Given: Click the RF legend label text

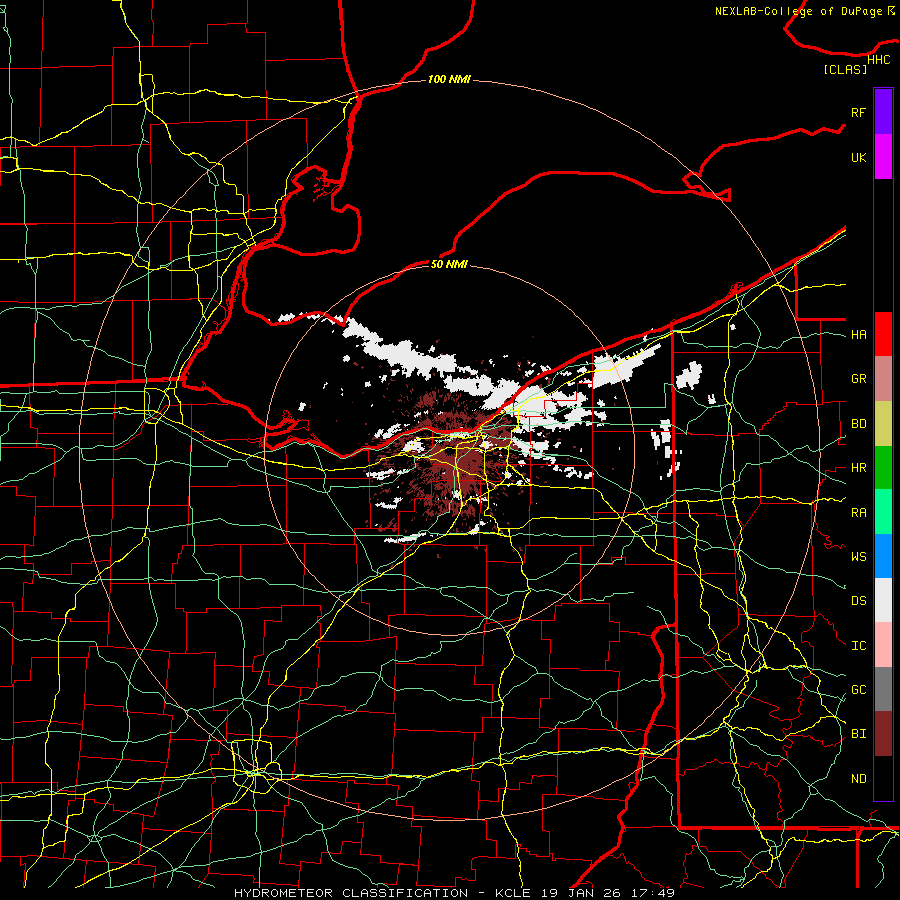Looking at the screenshot, I should (x=858, y=112).
